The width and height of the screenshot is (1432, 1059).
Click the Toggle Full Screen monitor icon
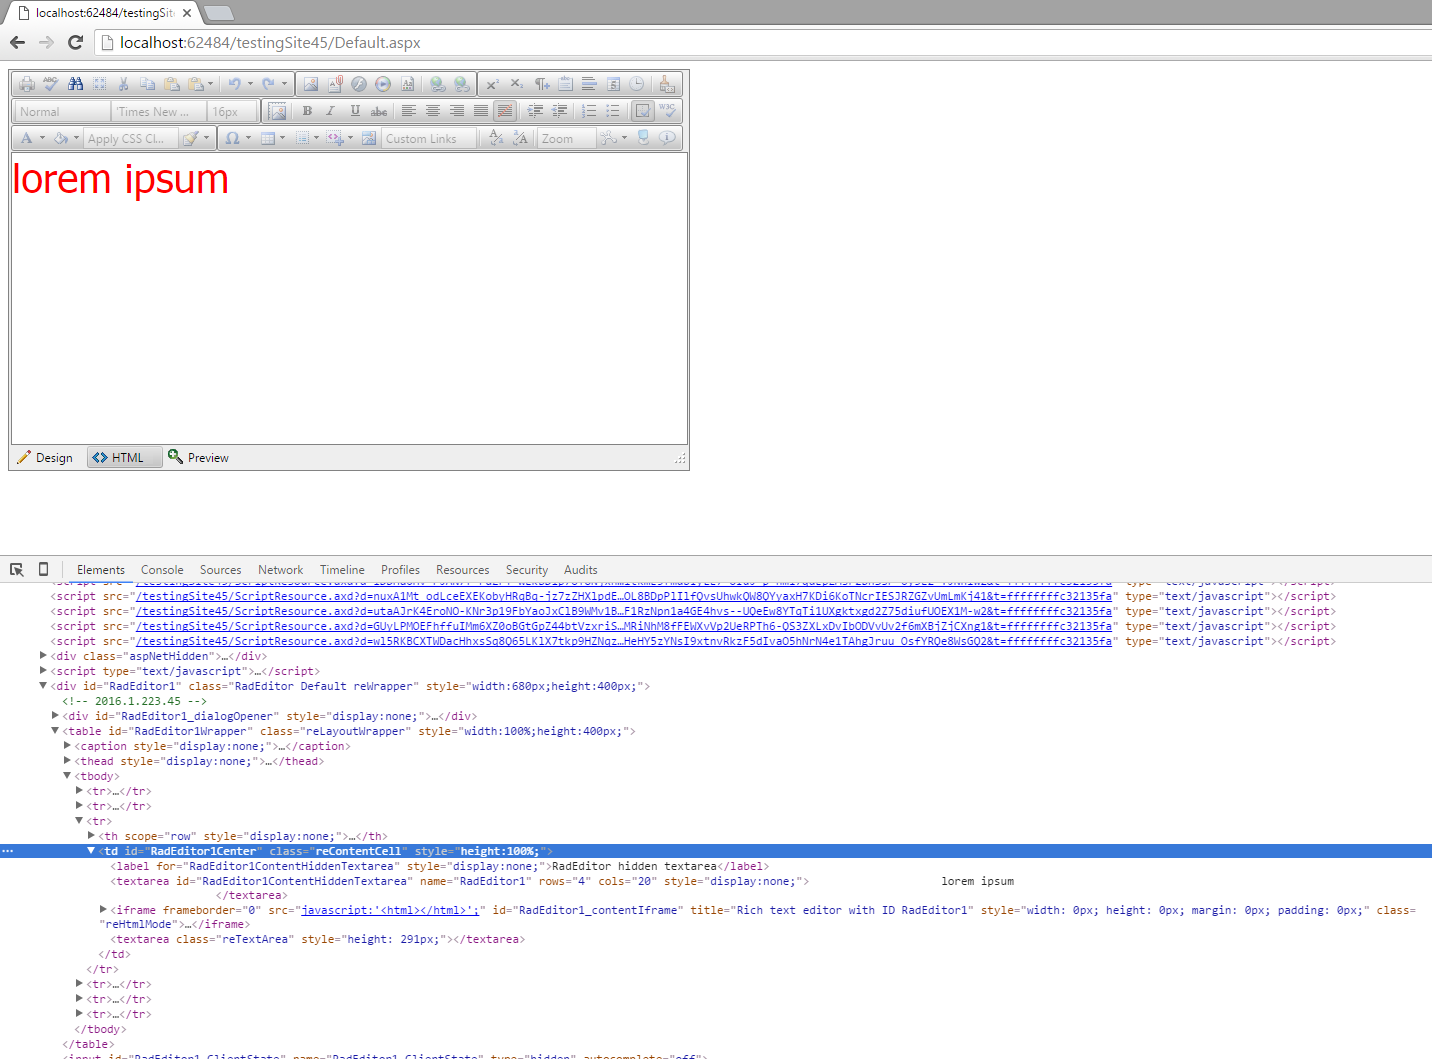[x=643, y=138]
